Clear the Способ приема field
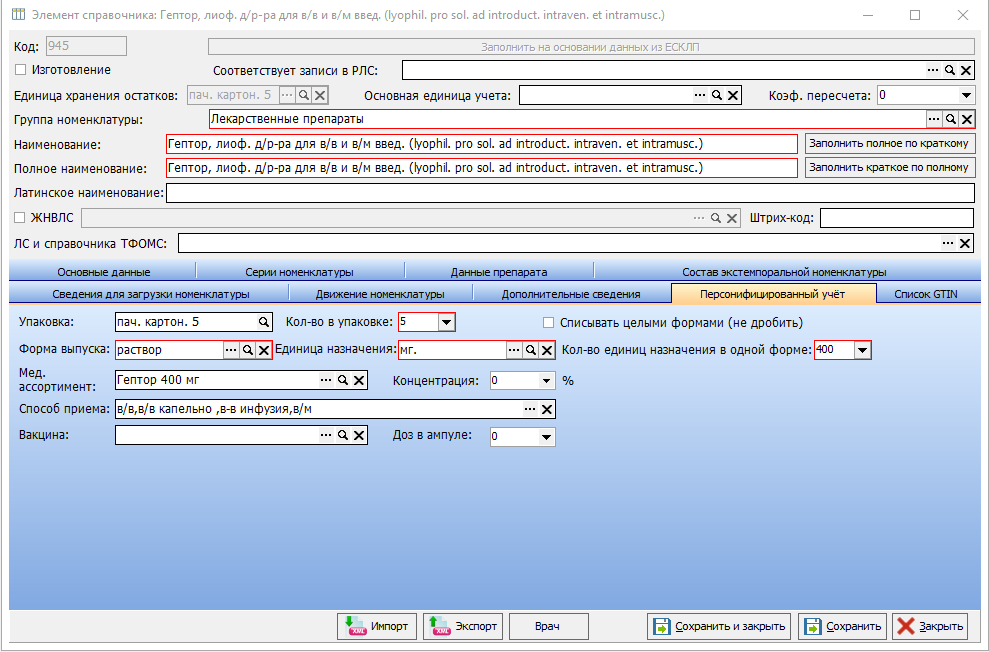The width and height of the screenshot is (989, 652). (x=547, y=410)
